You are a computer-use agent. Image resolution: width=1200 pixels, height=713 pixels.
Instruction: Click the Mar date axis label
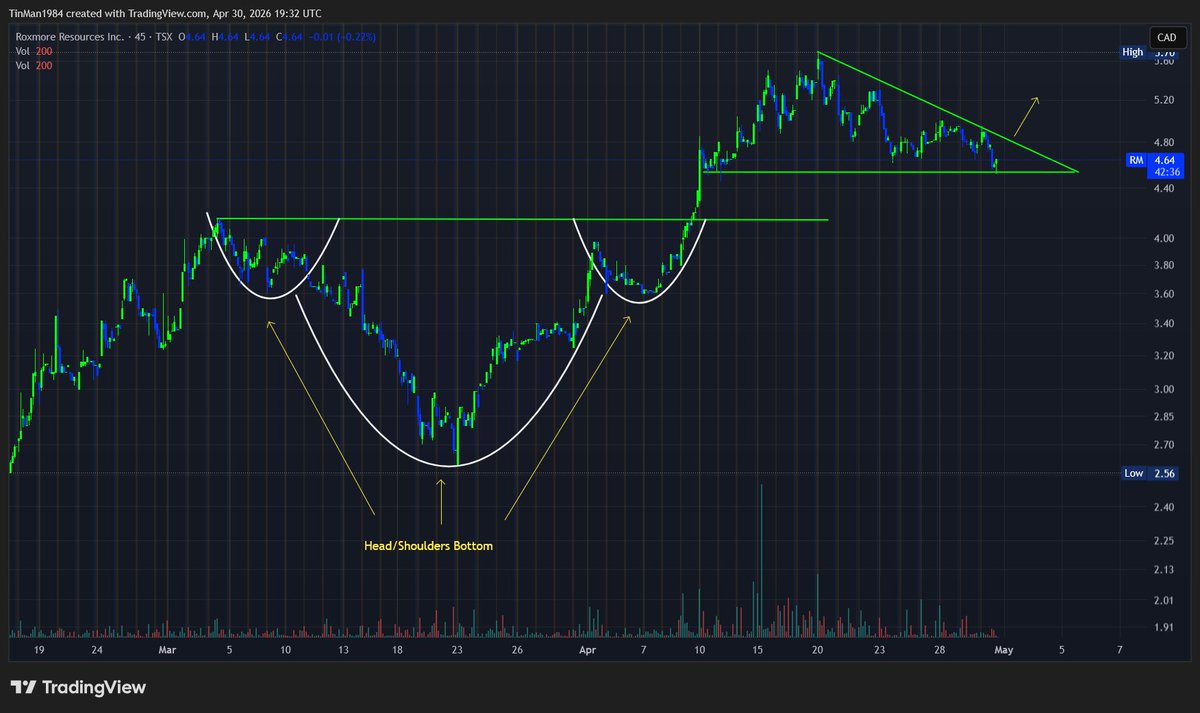pos(167,650)
